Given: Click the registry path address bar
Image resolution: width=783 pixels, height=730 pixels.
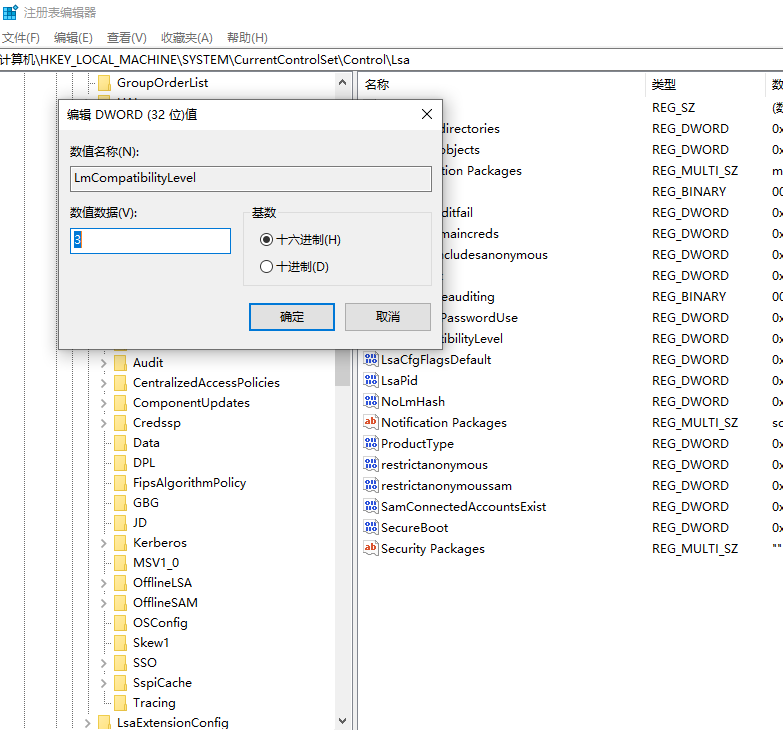Looking at the screenshot, I should click(x=392, y=60).
